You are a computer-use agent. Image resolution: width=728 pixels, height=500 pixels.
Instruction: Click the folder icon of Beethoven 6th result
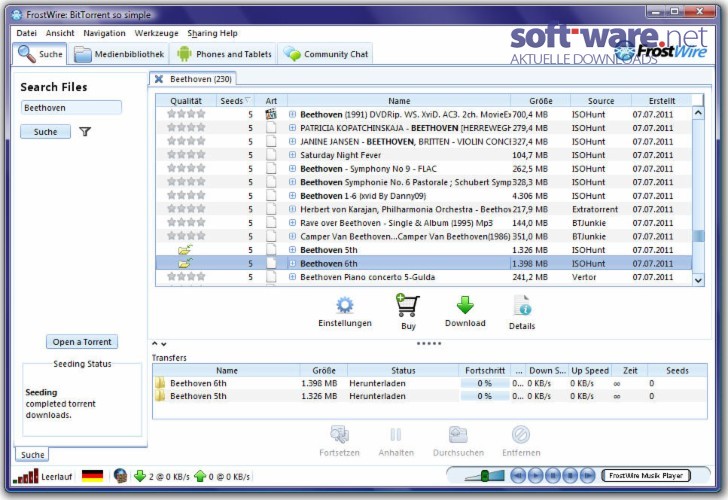pos(185,263)
